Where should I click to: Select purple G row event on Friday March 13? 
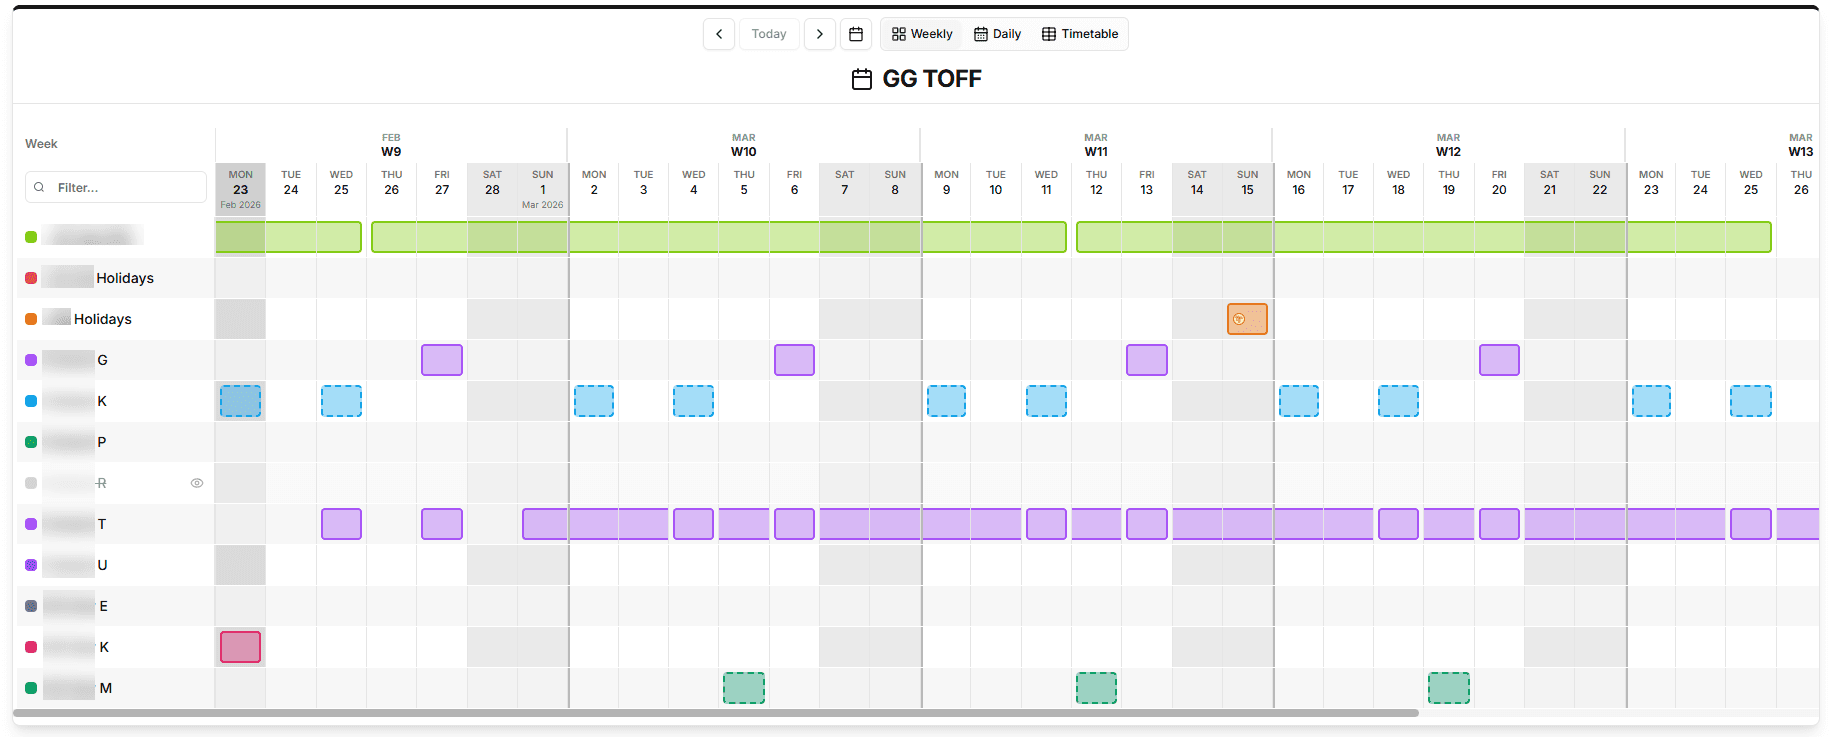coord(1147,360)
